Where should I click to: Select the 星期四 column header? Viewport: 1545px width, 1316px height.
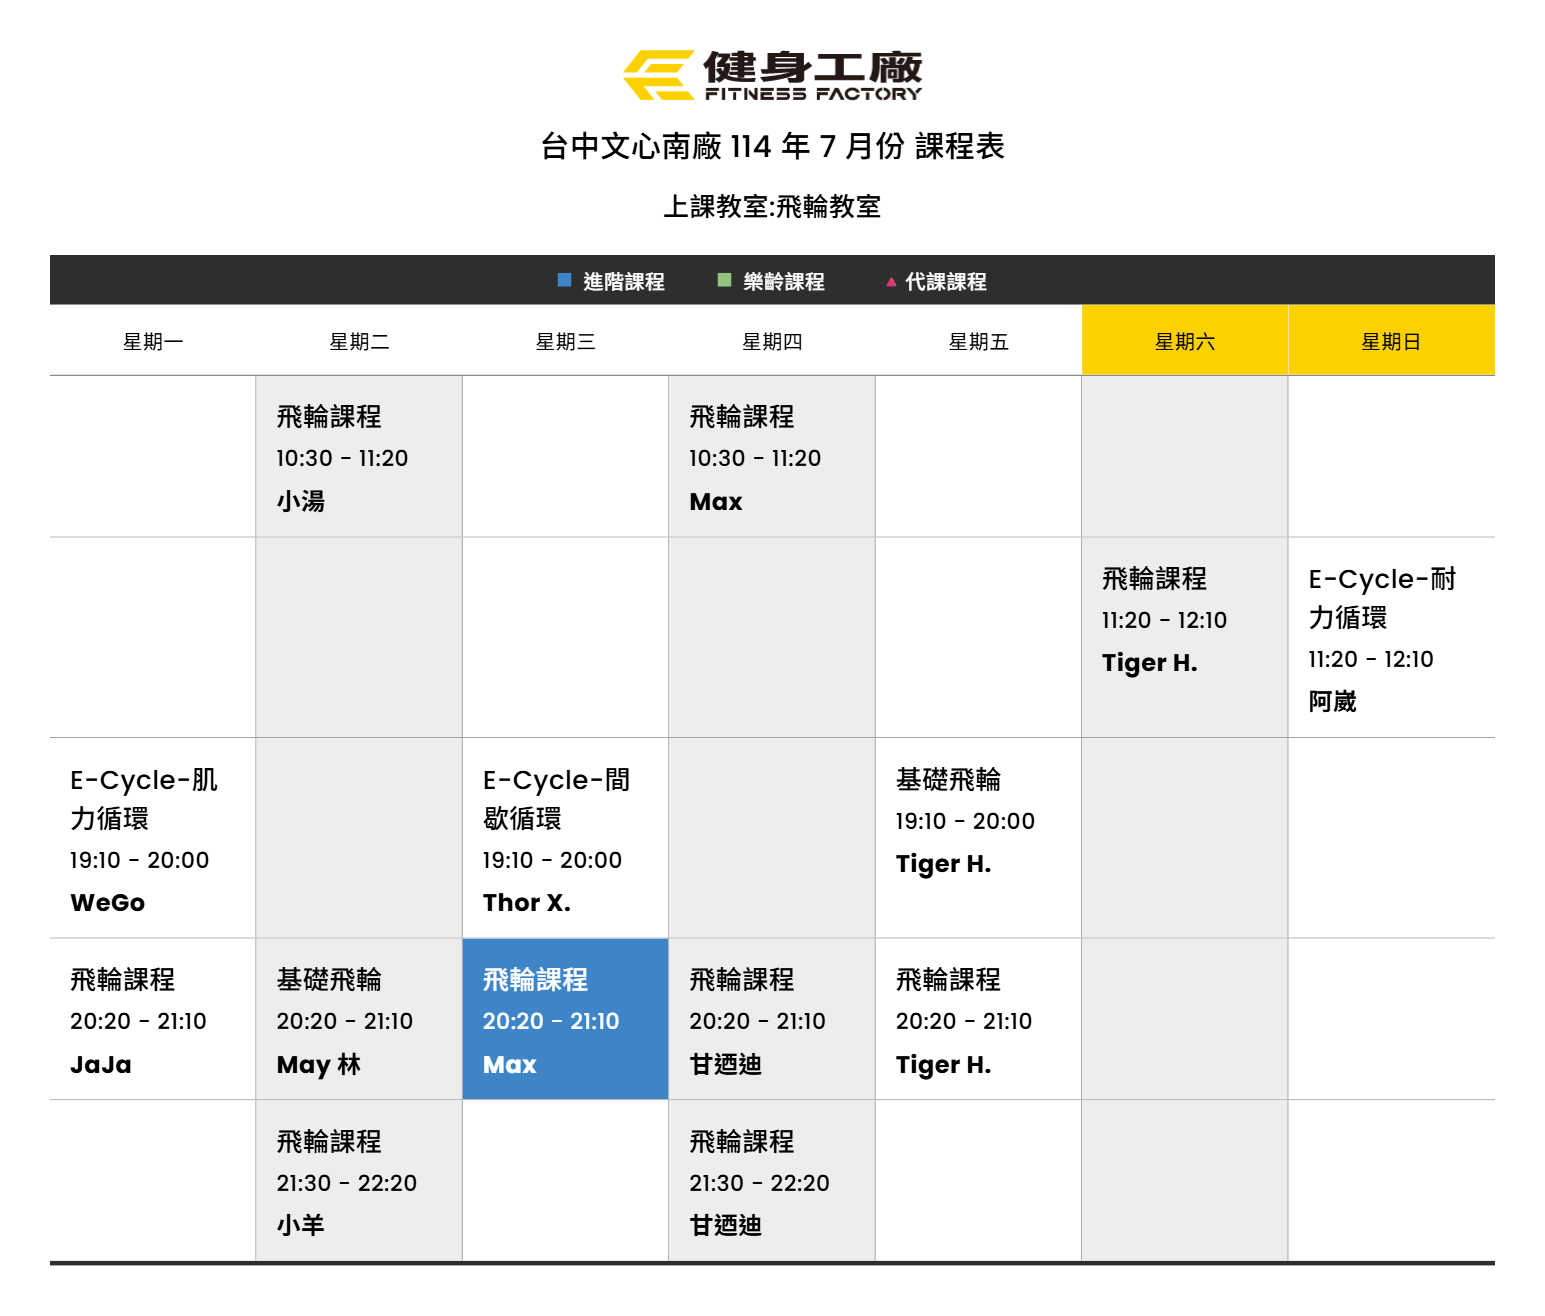[x=772, y=341]
